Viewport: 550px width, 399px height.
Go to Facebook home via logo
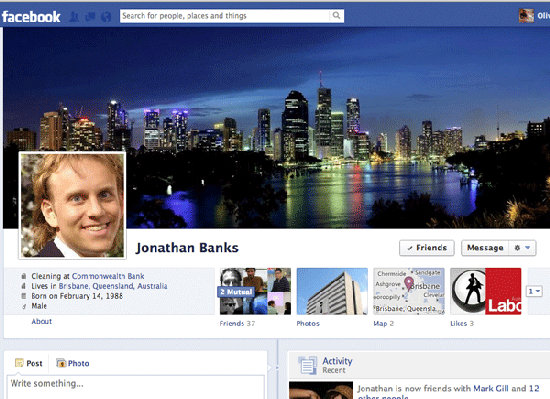[31, 16]
